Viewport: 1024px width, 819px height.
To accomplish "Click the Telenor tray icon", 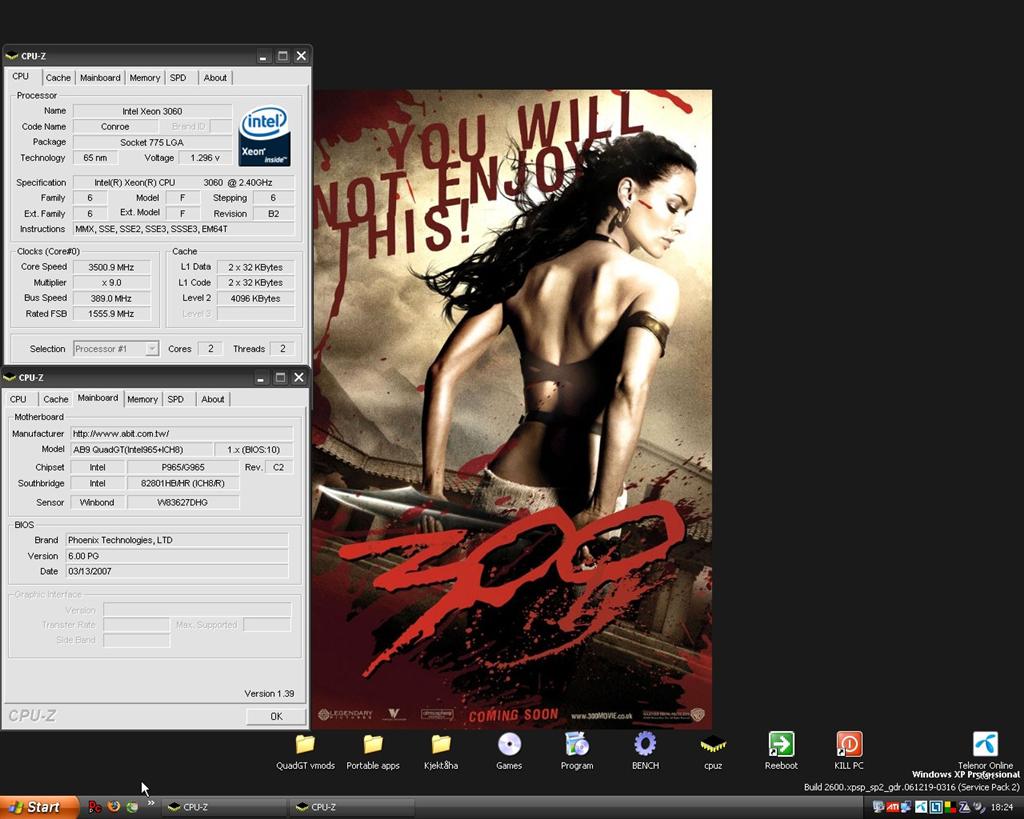I will click(921, 807).
